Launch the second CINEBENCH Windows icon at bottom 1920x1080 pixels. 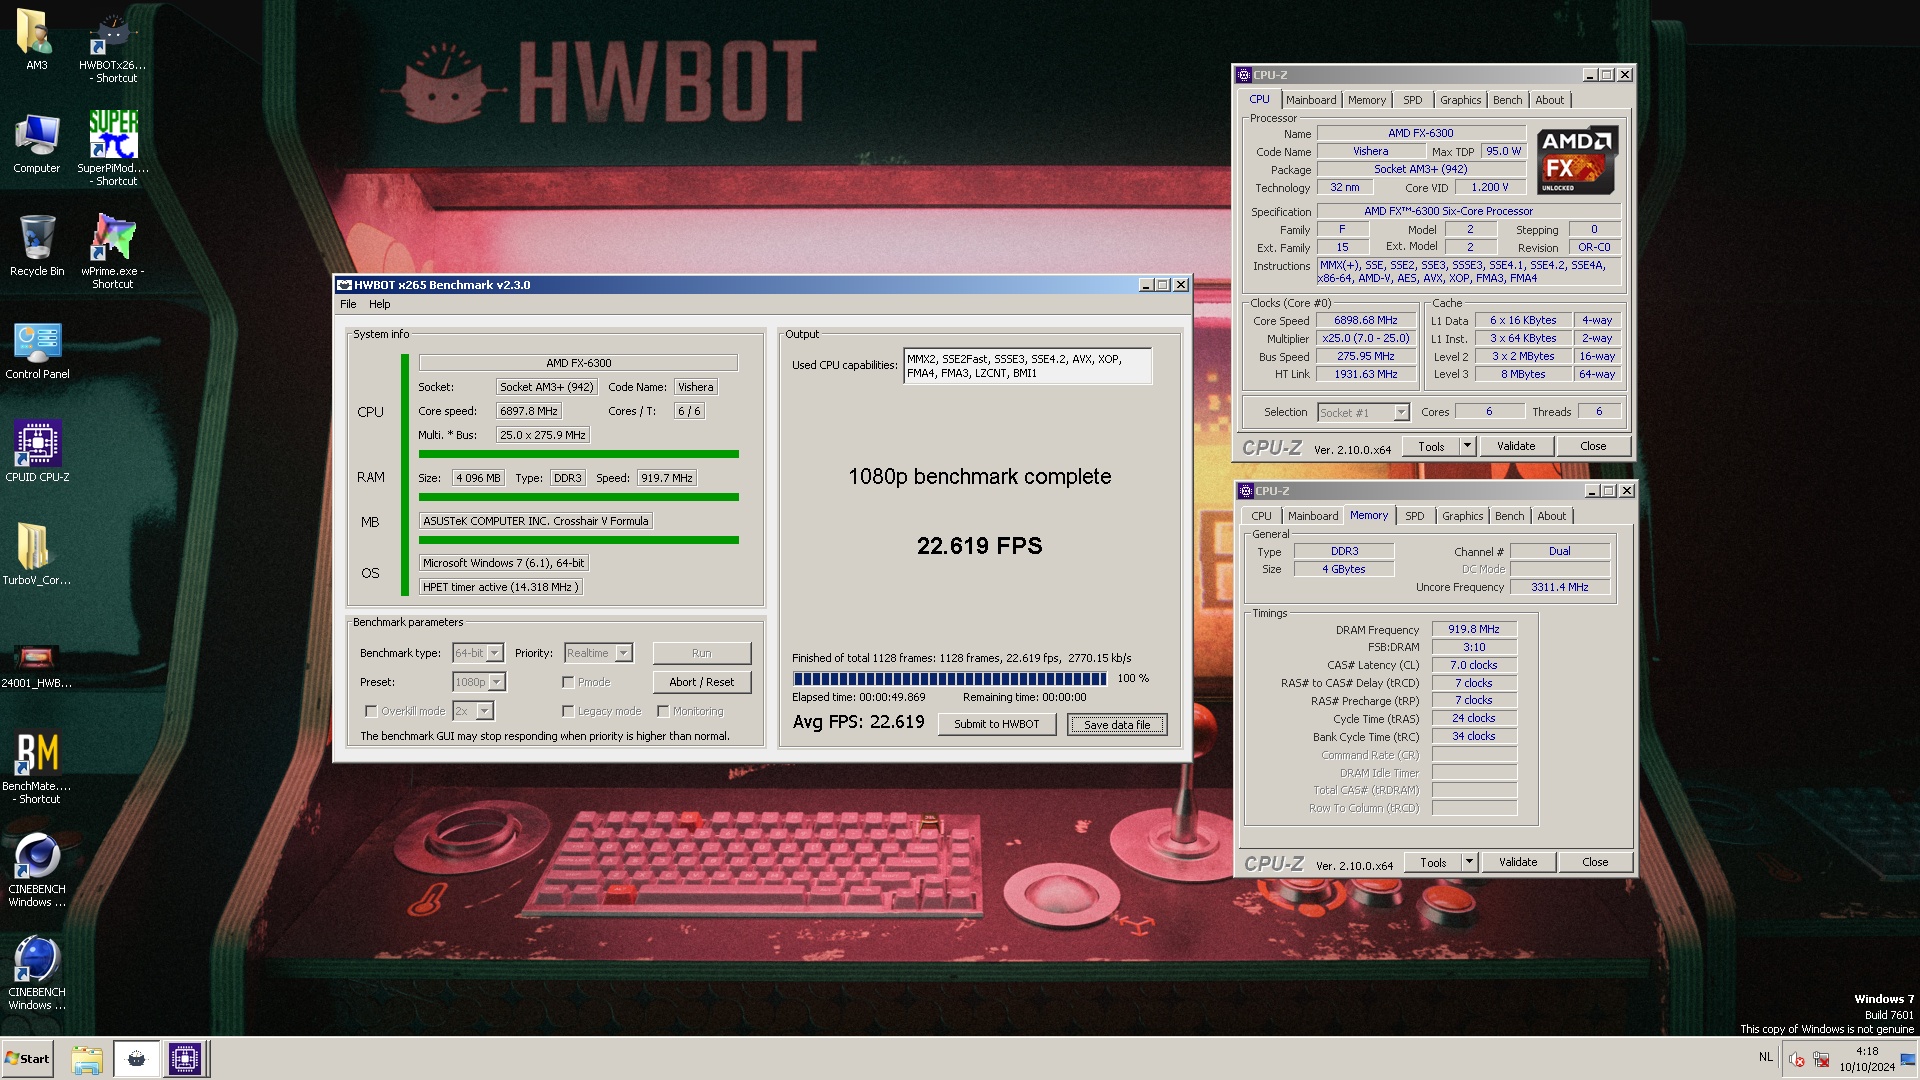pos(37,973)
